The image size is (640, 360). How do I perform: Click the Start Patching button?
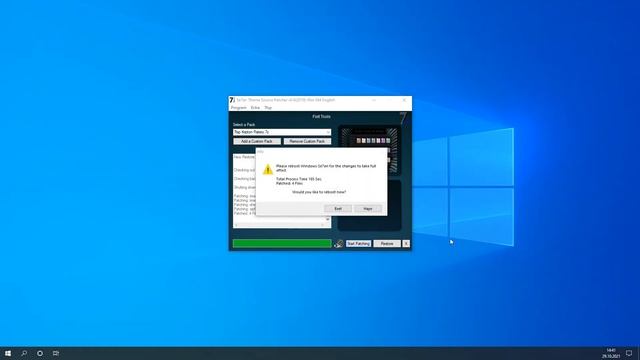click(358, 244)
